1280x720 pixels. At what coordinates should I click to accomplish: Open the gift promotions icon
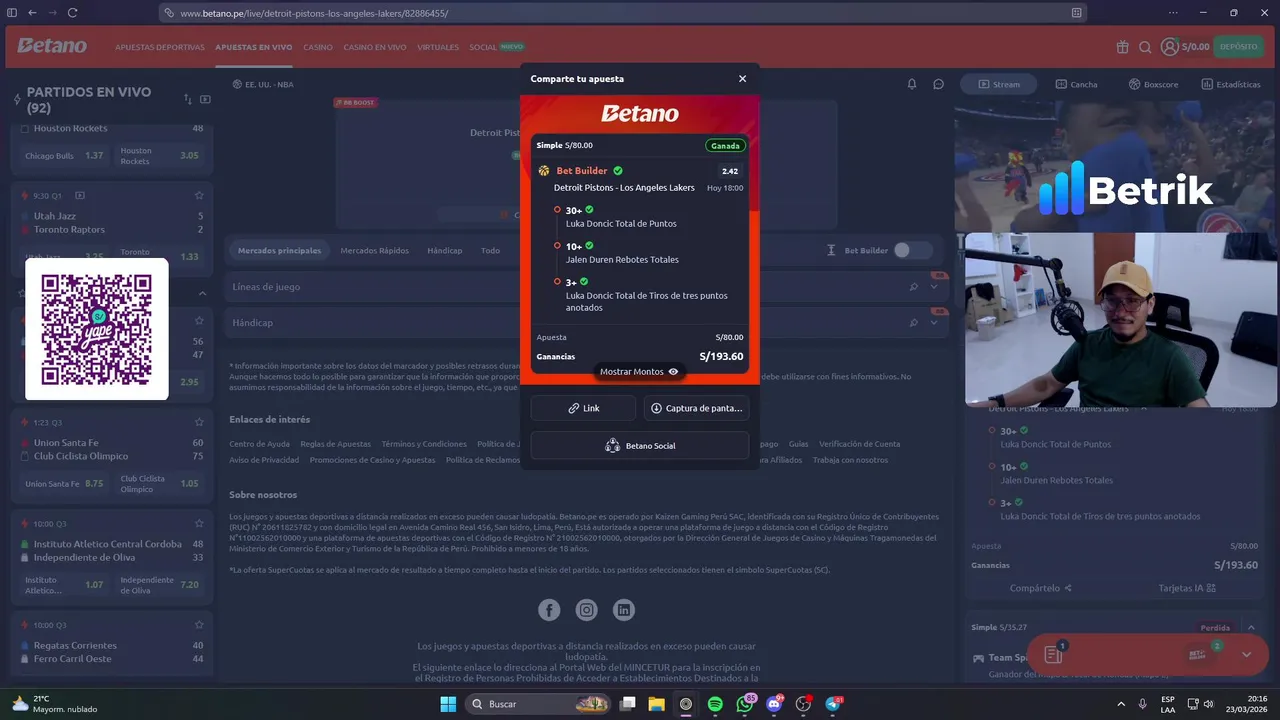[x=1123, y=47]
